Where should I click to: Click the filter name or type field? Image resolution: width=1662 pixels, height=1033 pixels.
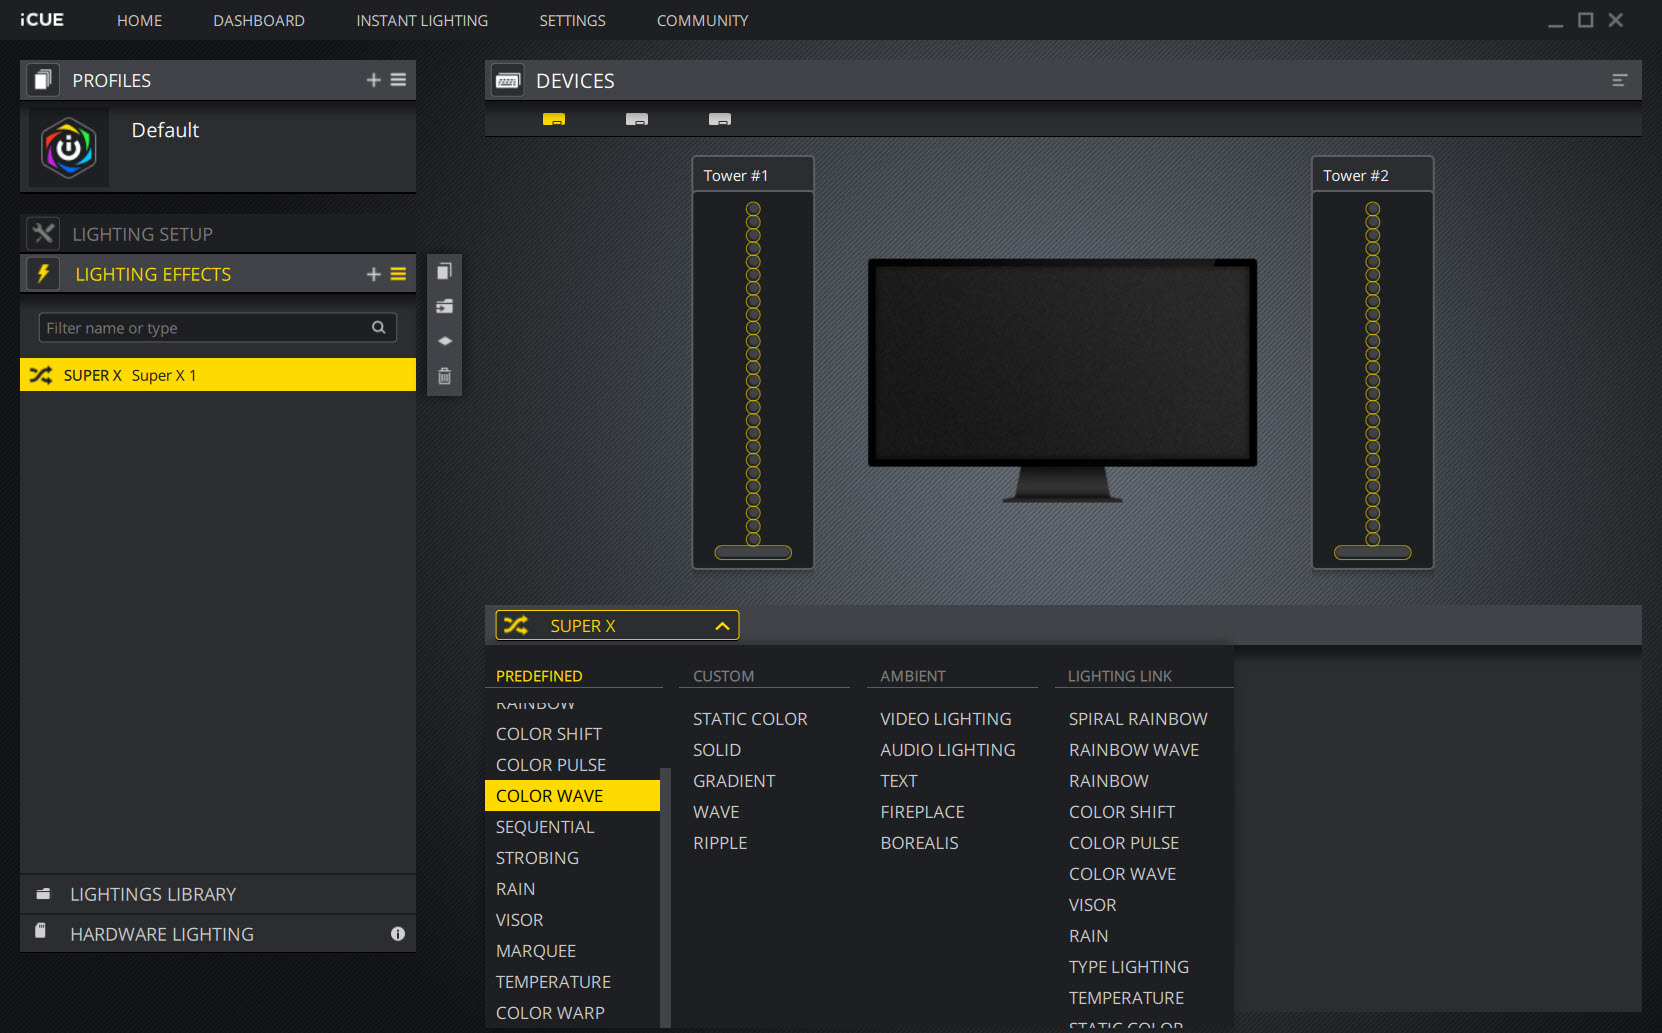(x=218, y=328)
